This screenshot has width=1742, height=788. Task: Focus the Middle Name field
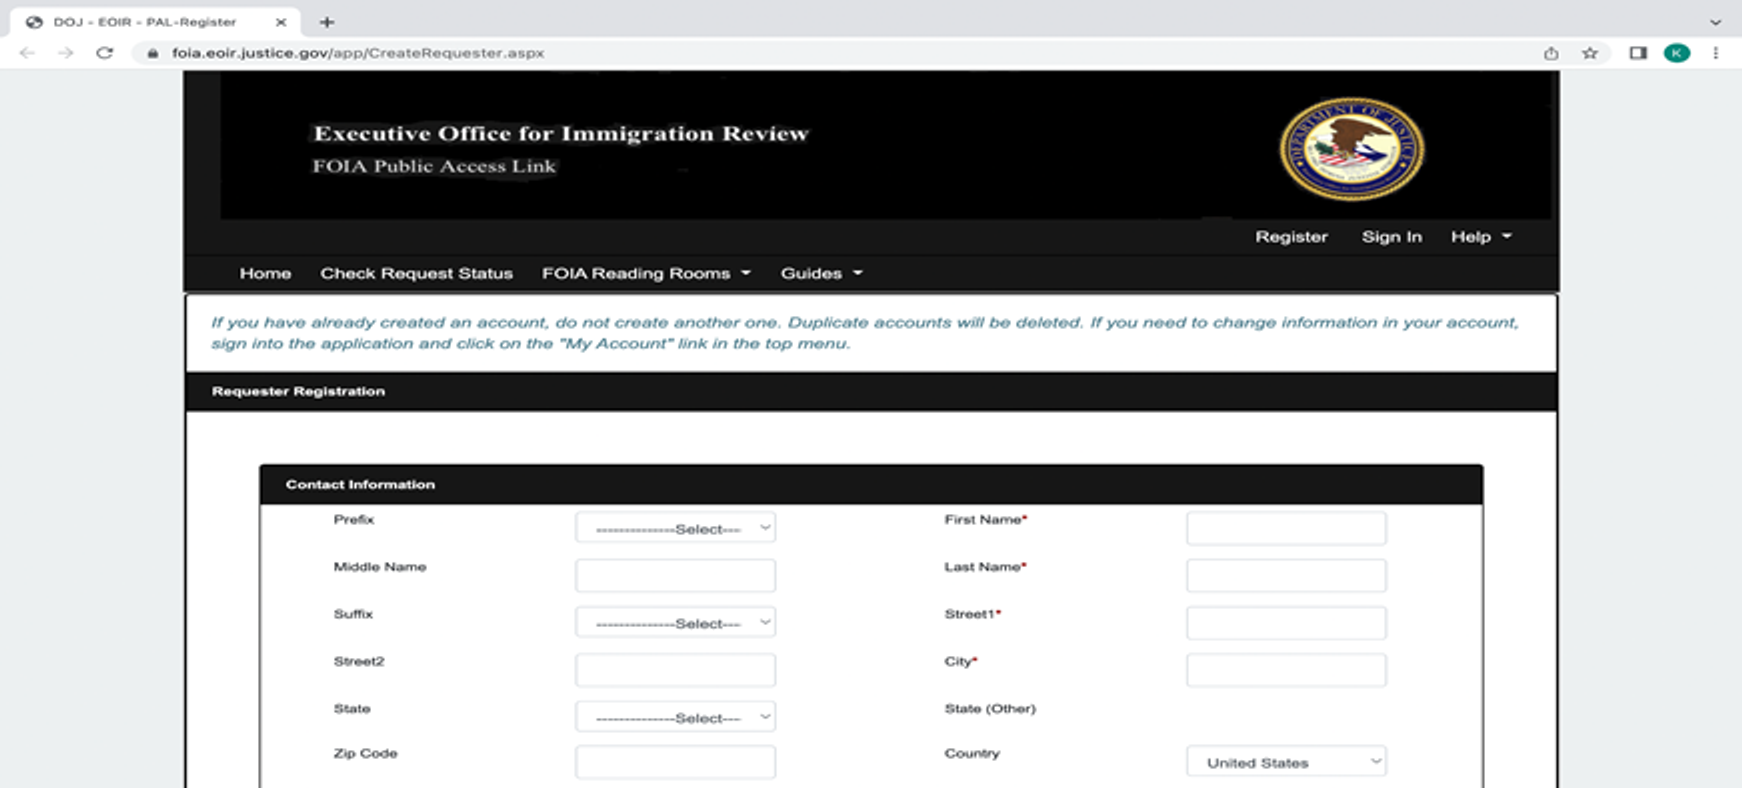coord(675,575)
